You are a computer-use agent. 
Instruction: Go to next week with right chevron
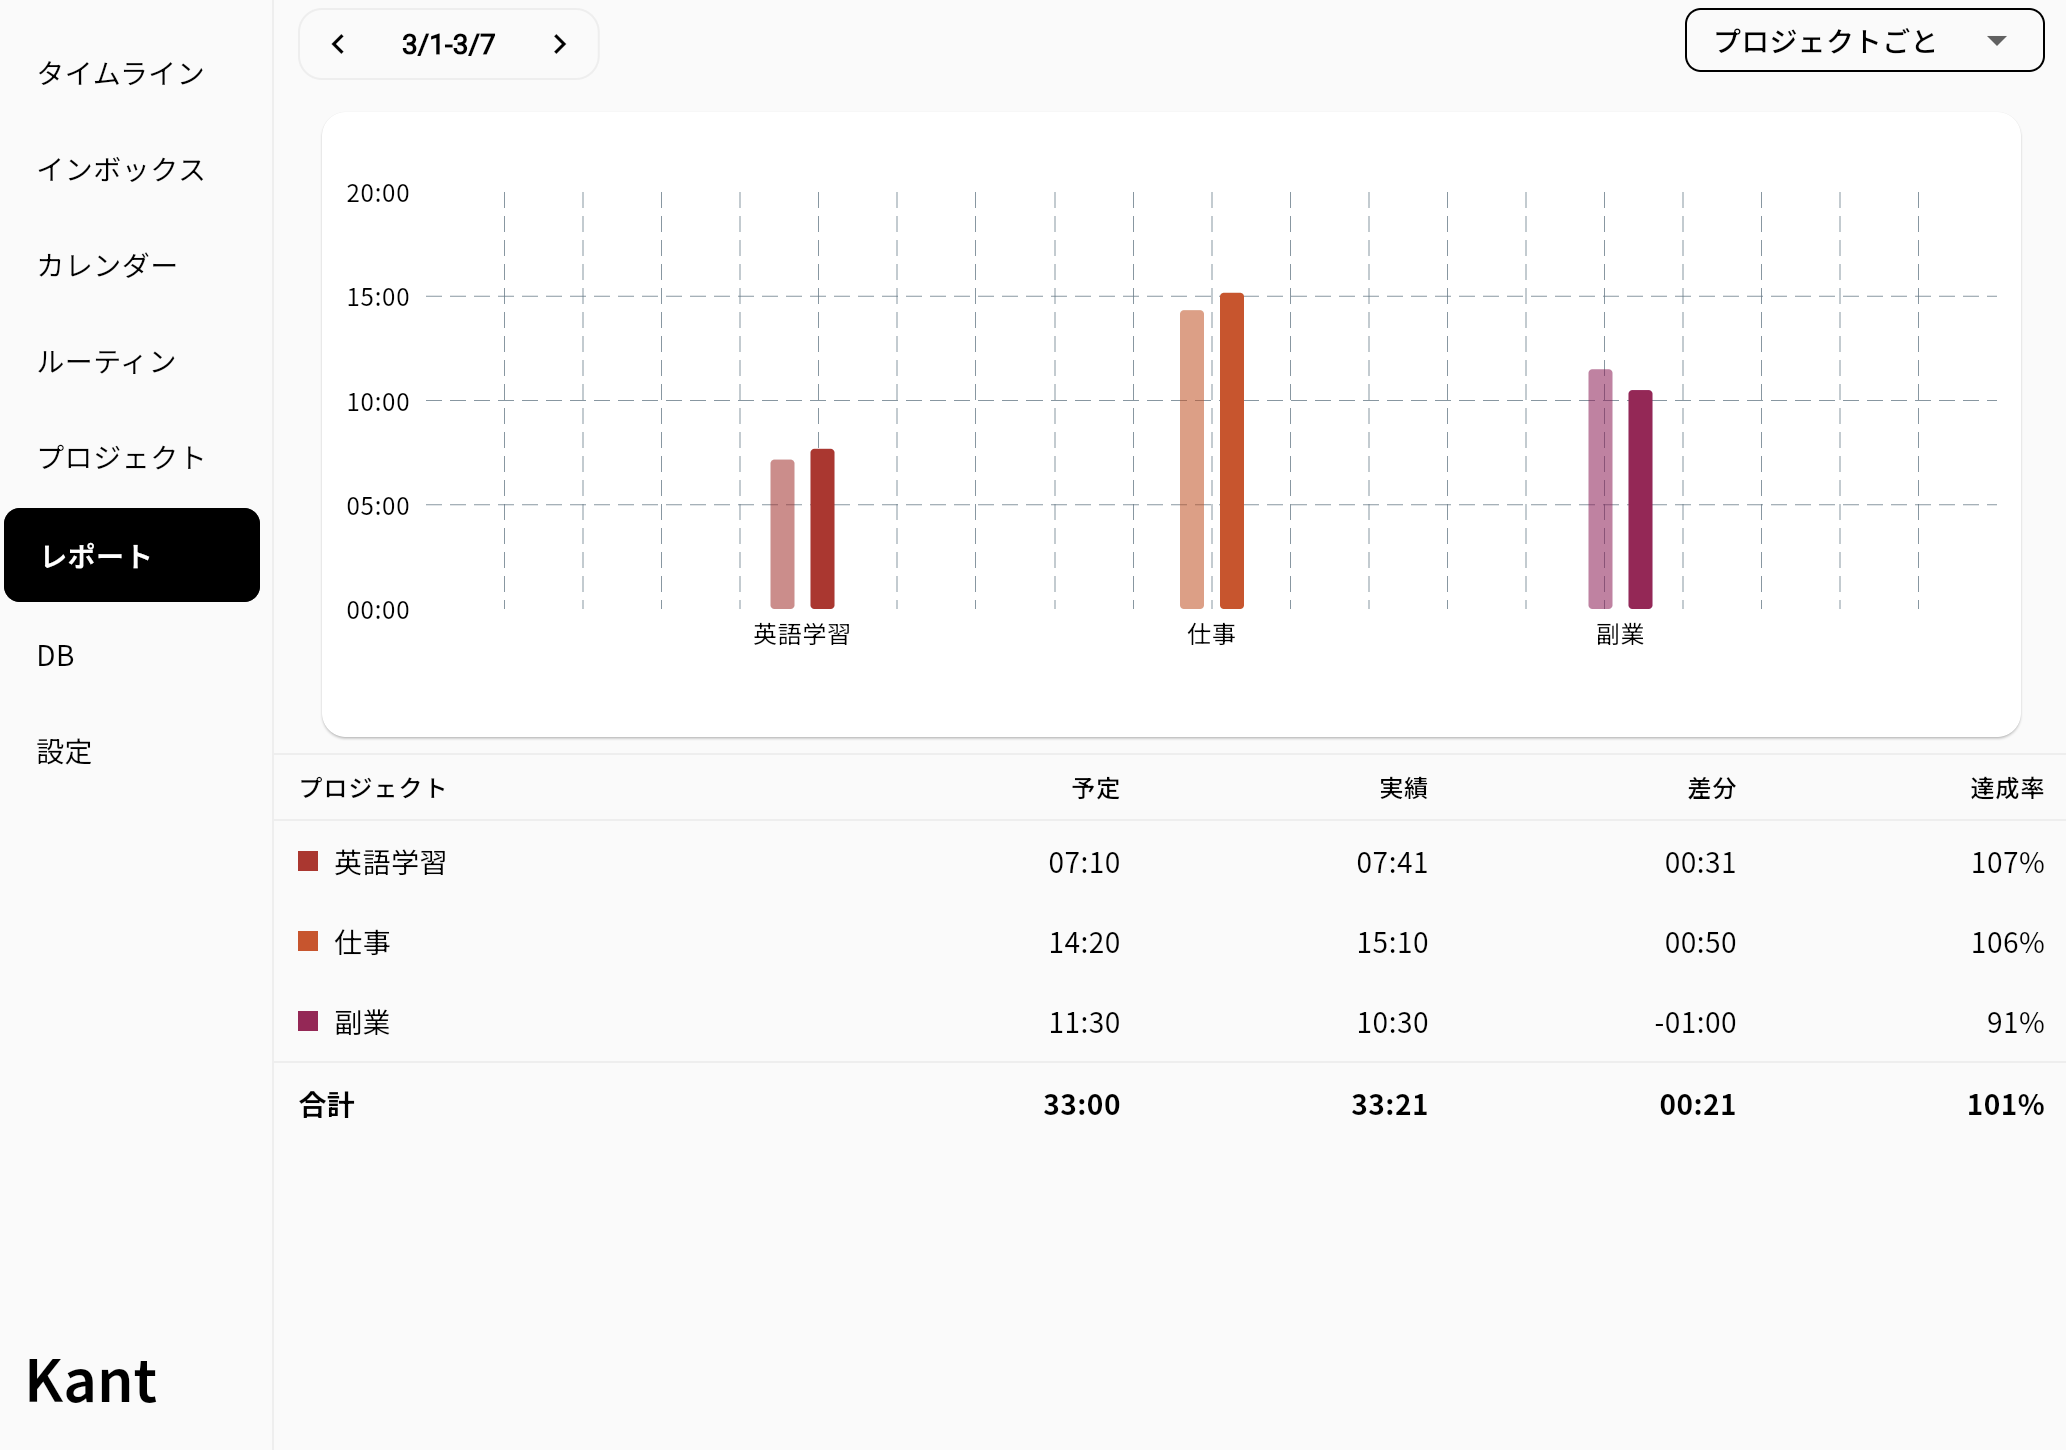click(560, 44)
